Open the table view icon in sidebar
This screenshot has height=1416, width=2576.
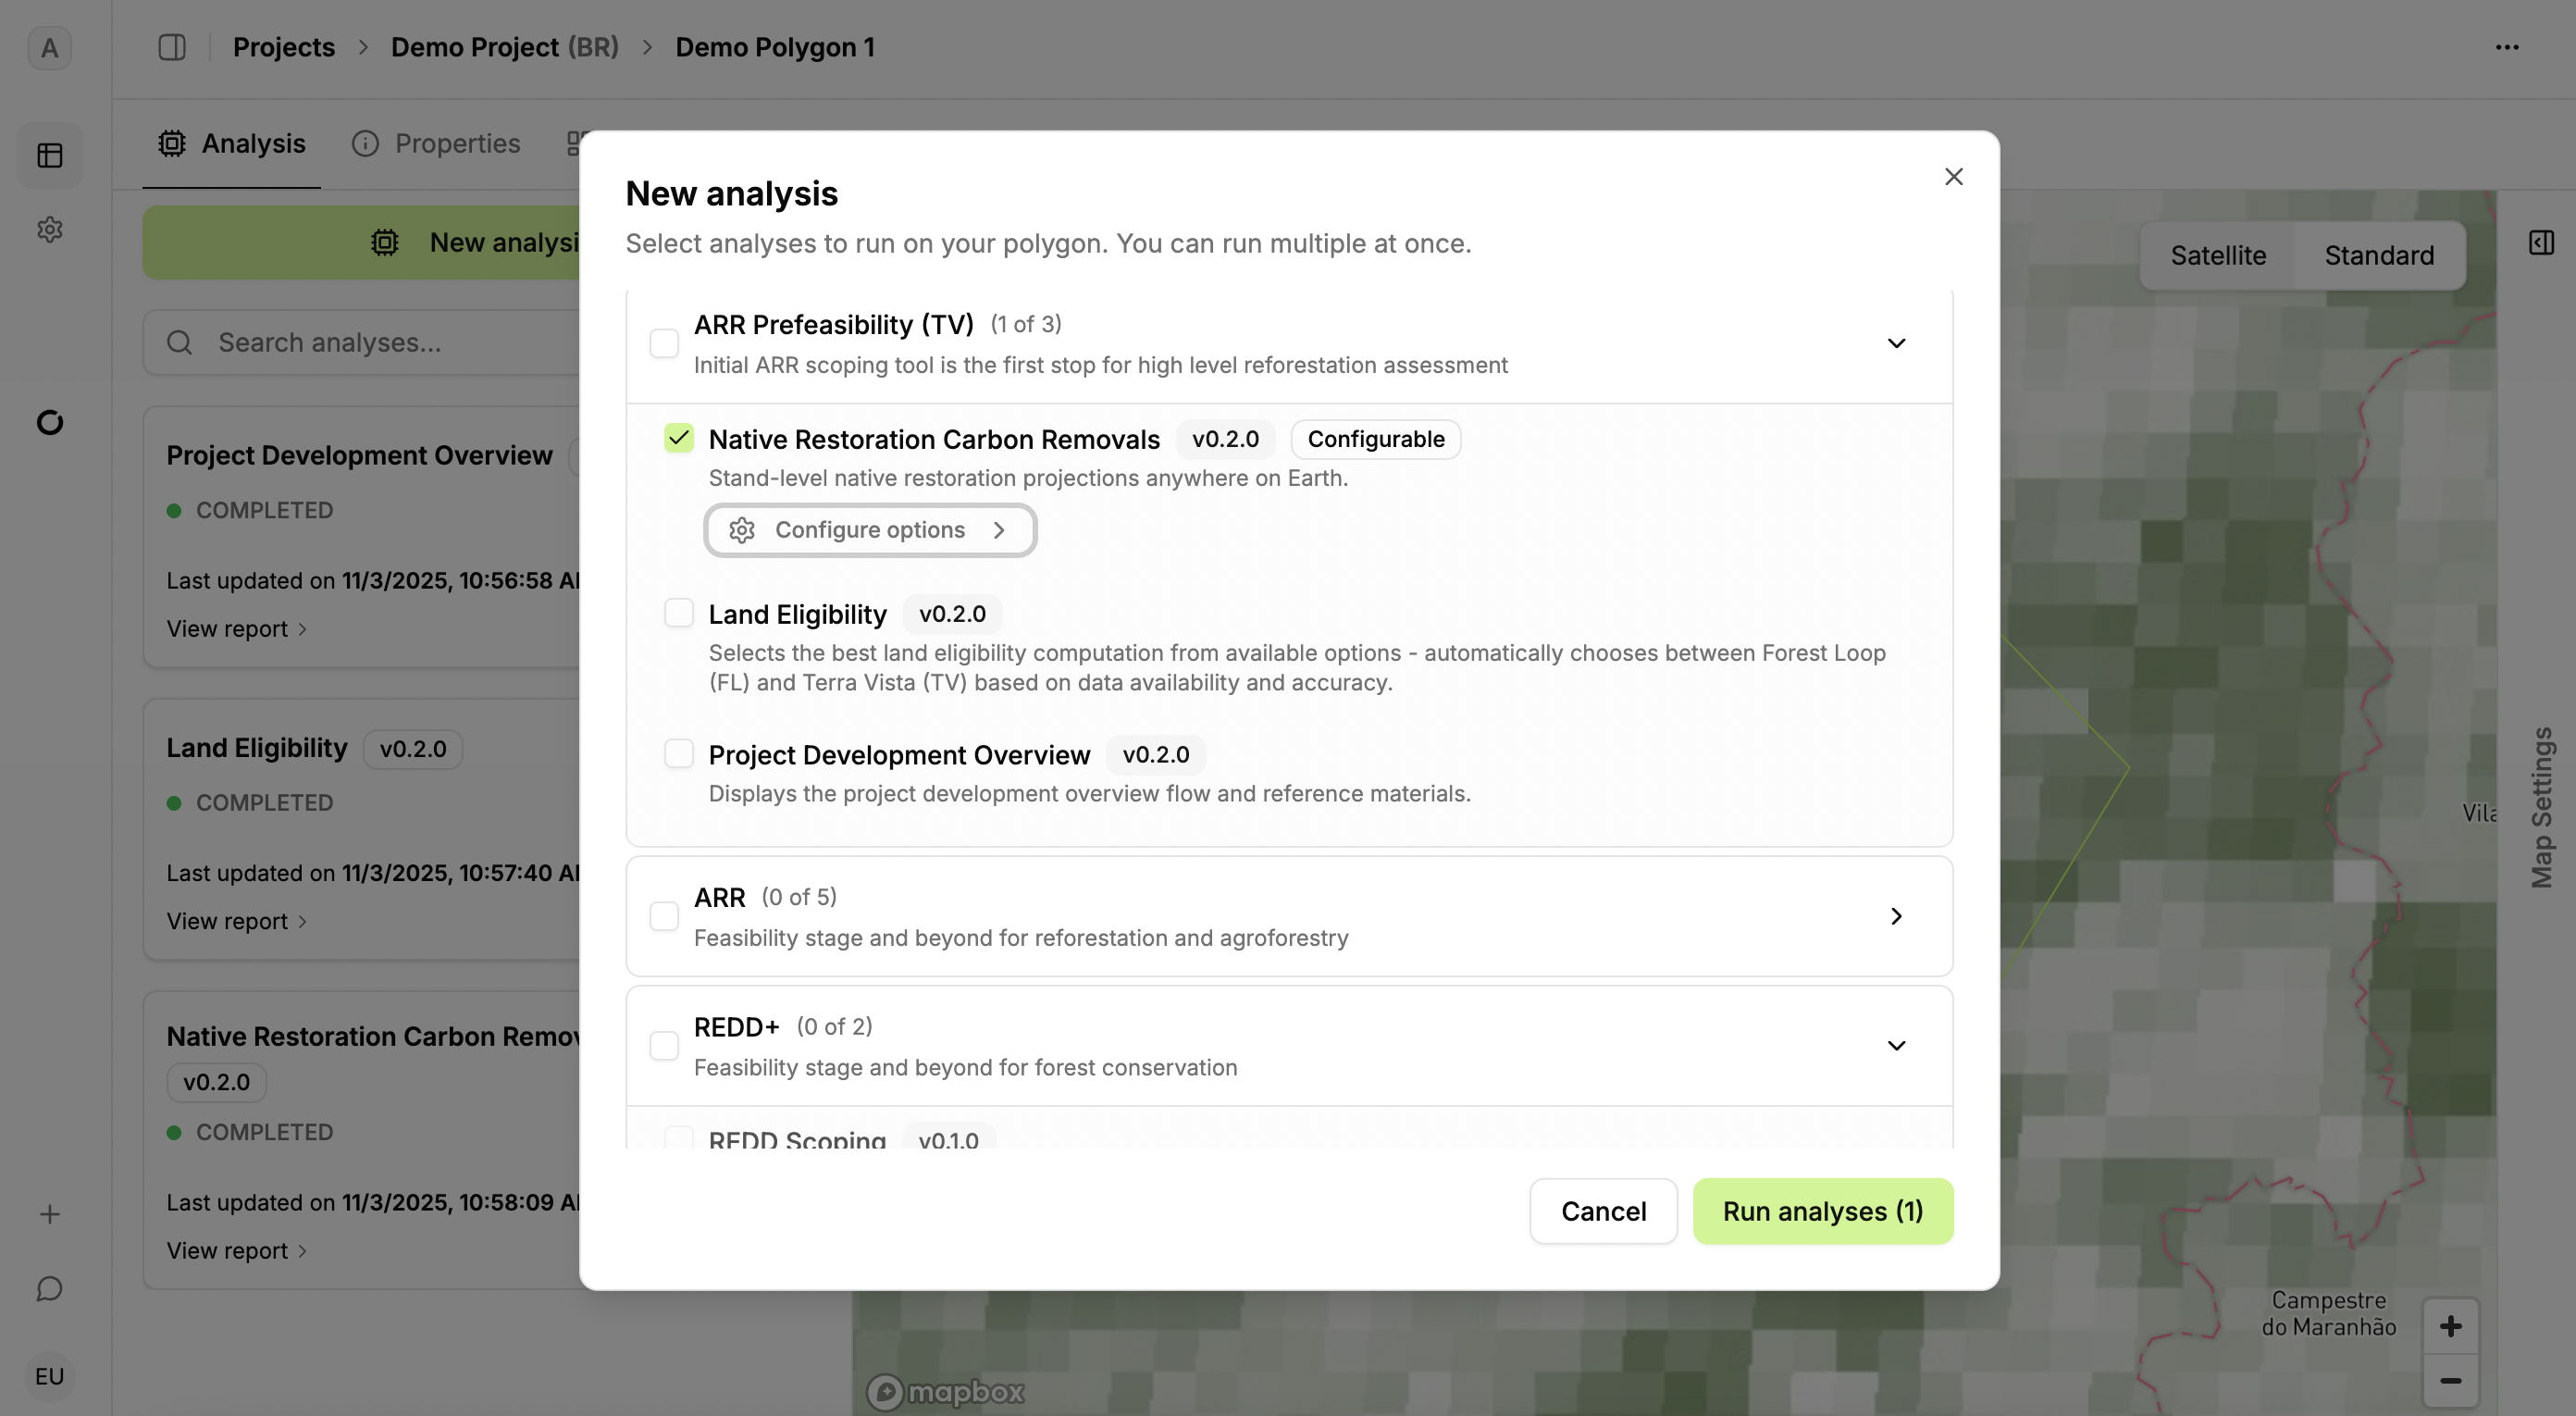50,155
